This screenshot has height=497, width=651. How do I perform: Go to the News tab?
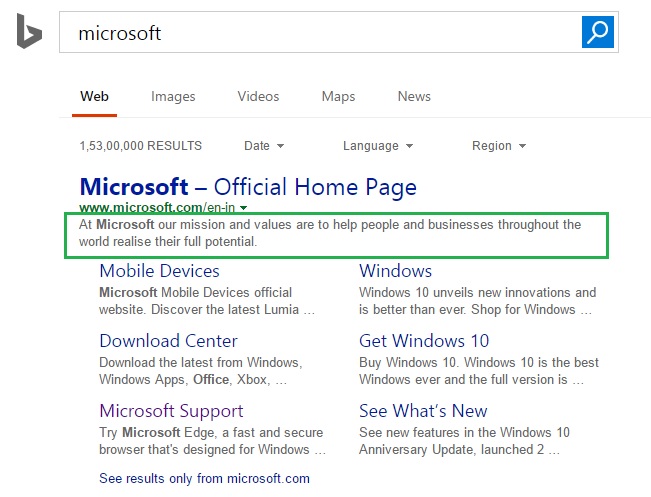(414, 96)
